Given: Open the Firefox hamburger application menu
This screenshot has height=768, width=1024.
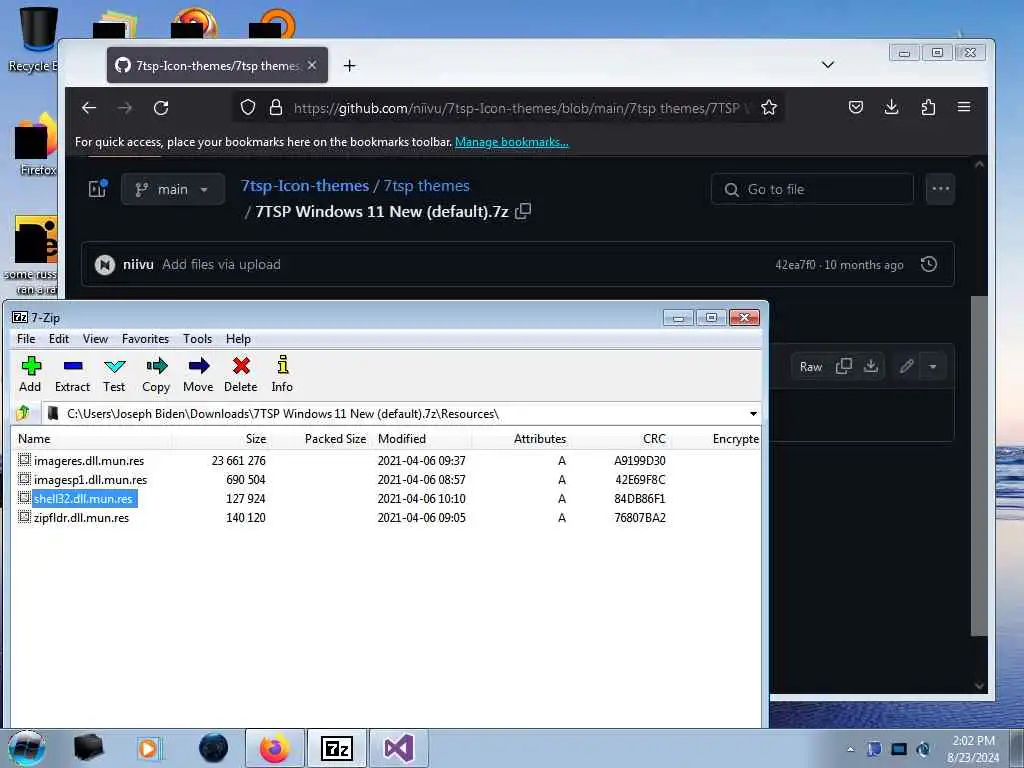Looking at the screenshot, I should pyautogui.click(x=964, y=107).
